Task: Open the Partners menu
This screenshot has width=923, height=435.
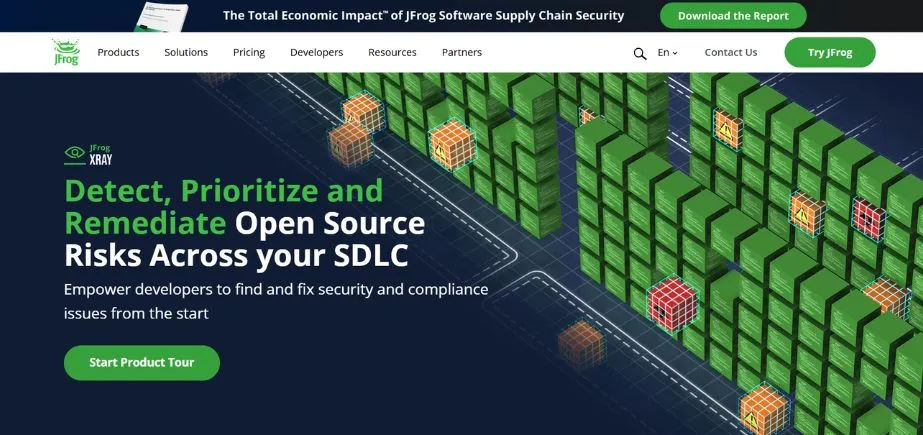Action: pos(462,52)
